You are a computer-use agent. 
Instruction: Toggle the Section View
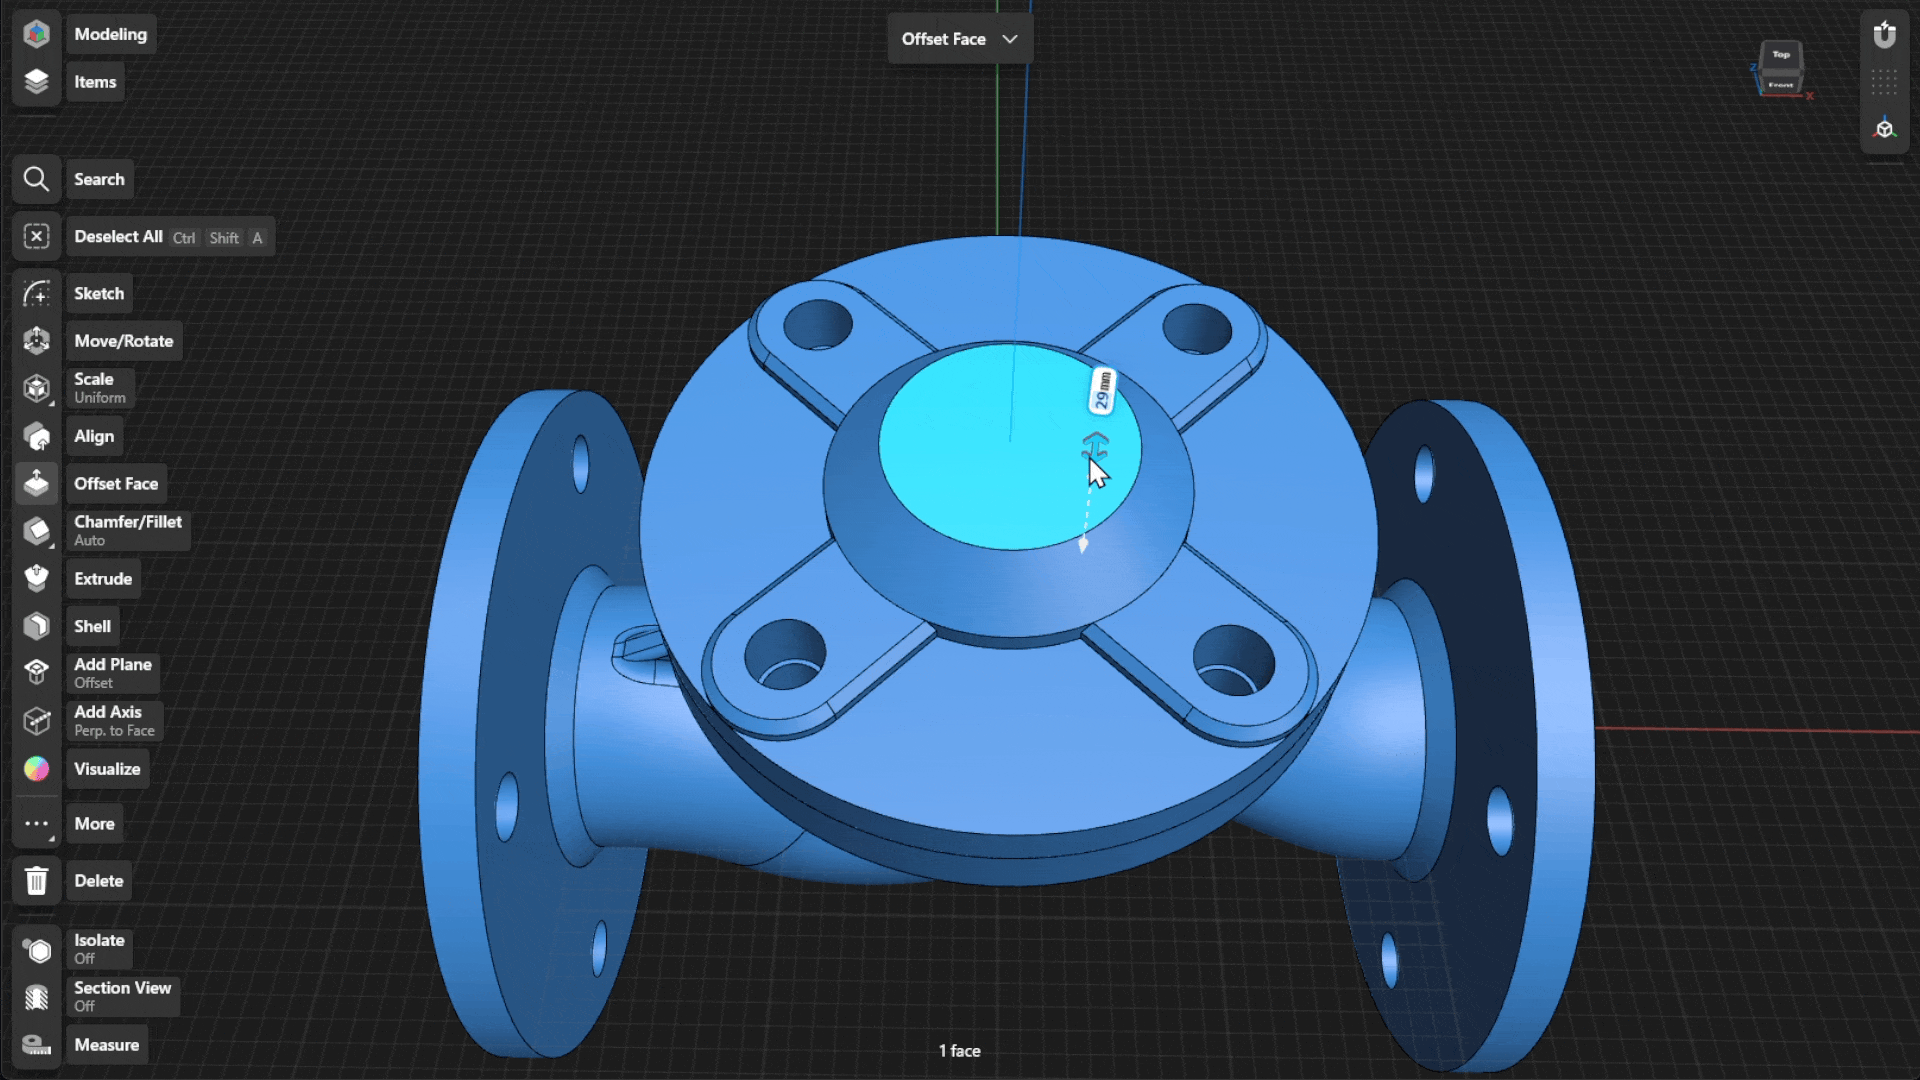click(121, 996)
